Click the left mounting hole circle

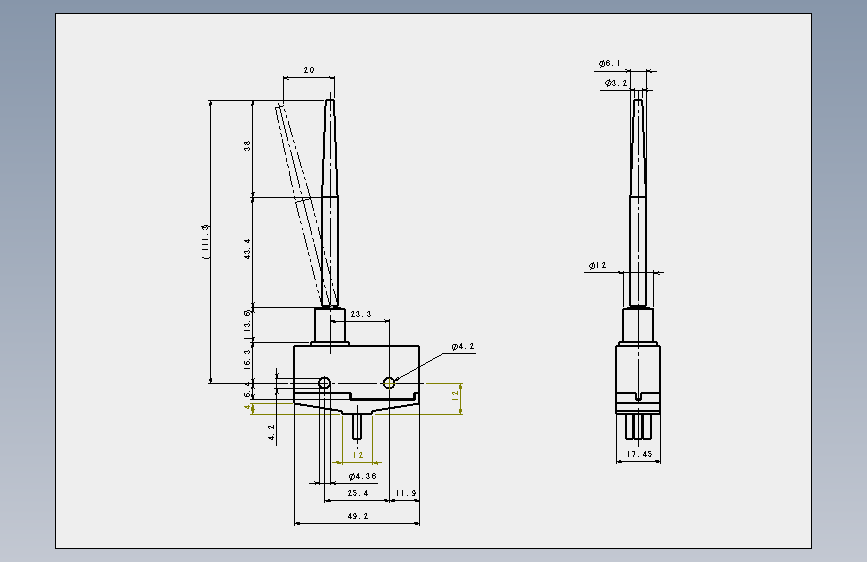(x=325, y=383)
